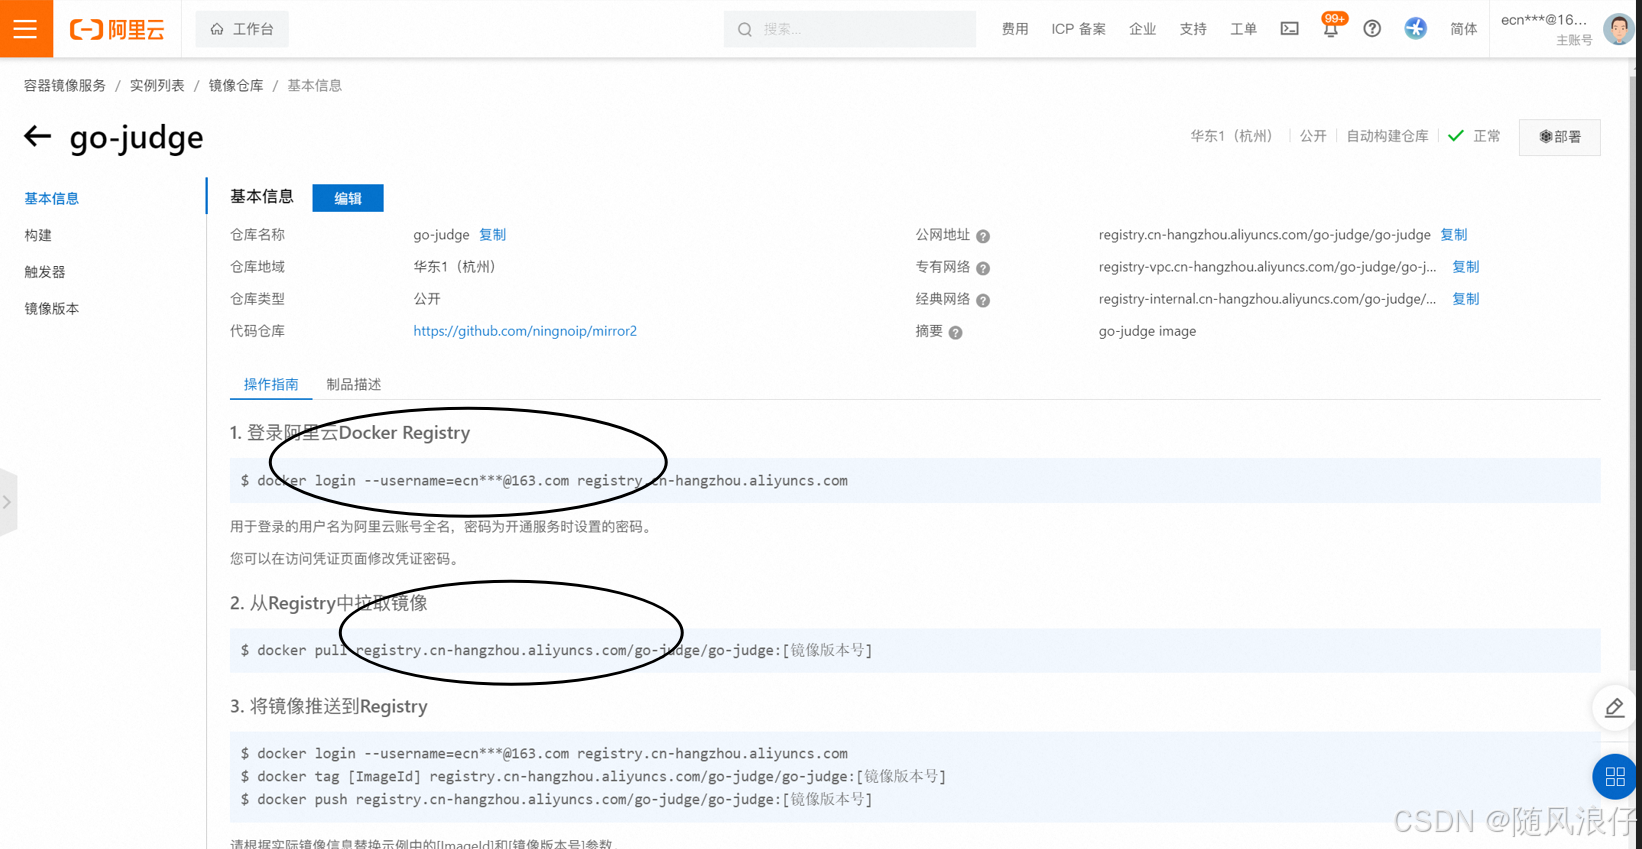1642x849 pixels.
Task: Click the blue star assistant icon
Action: coord(1415,28)
